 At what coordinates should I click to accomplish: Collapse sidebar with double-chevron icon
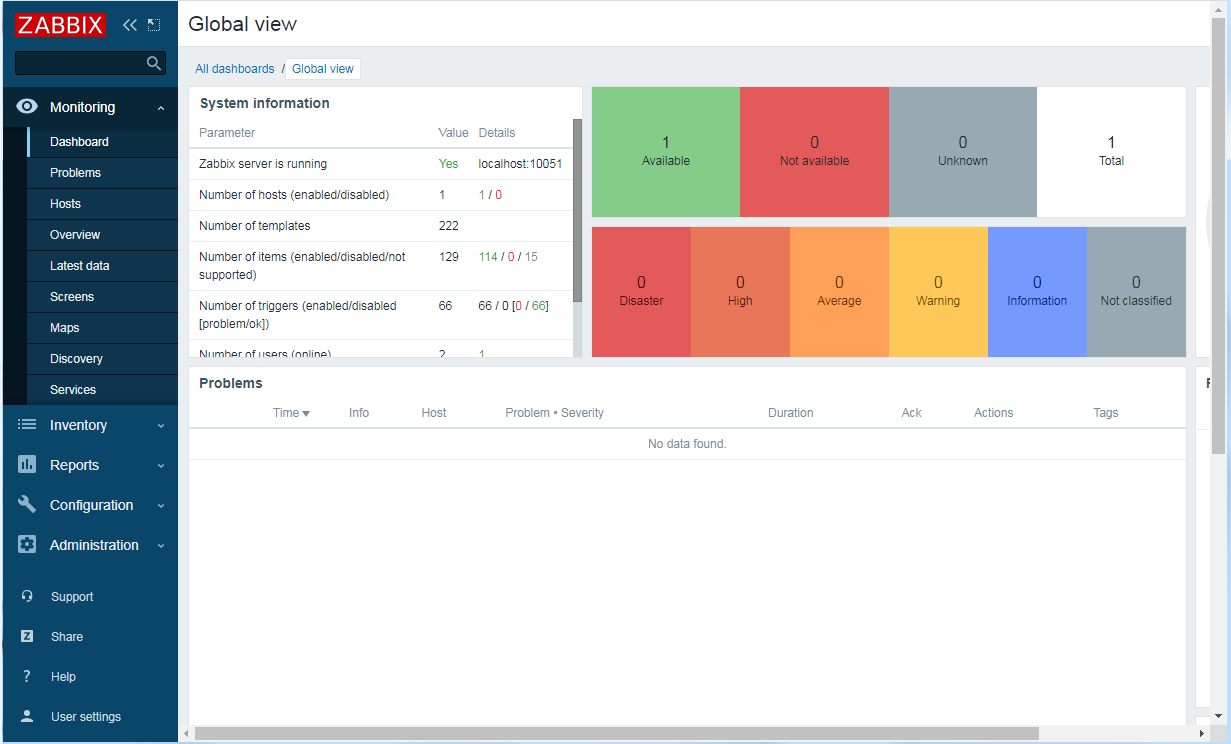click(x=130, y=25)
